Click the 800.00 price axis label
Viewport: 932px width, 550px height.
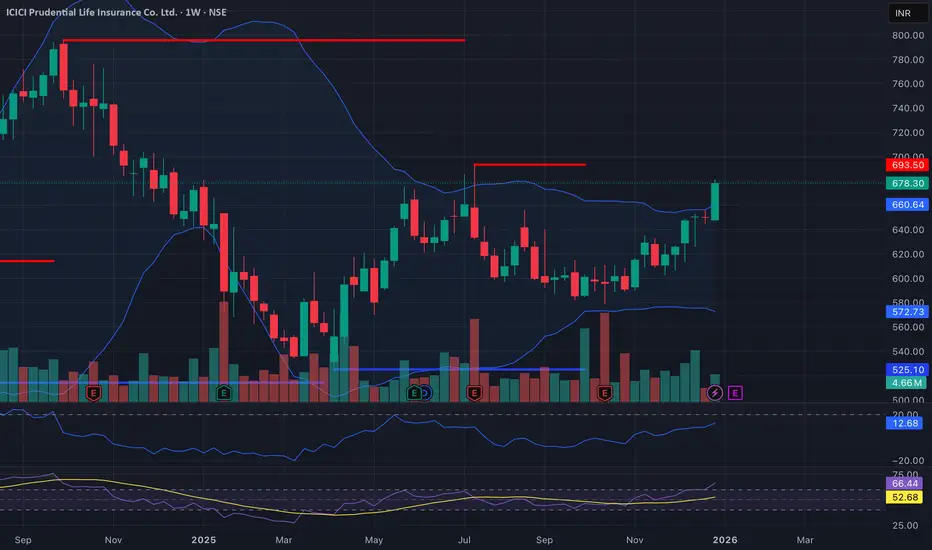908,35
